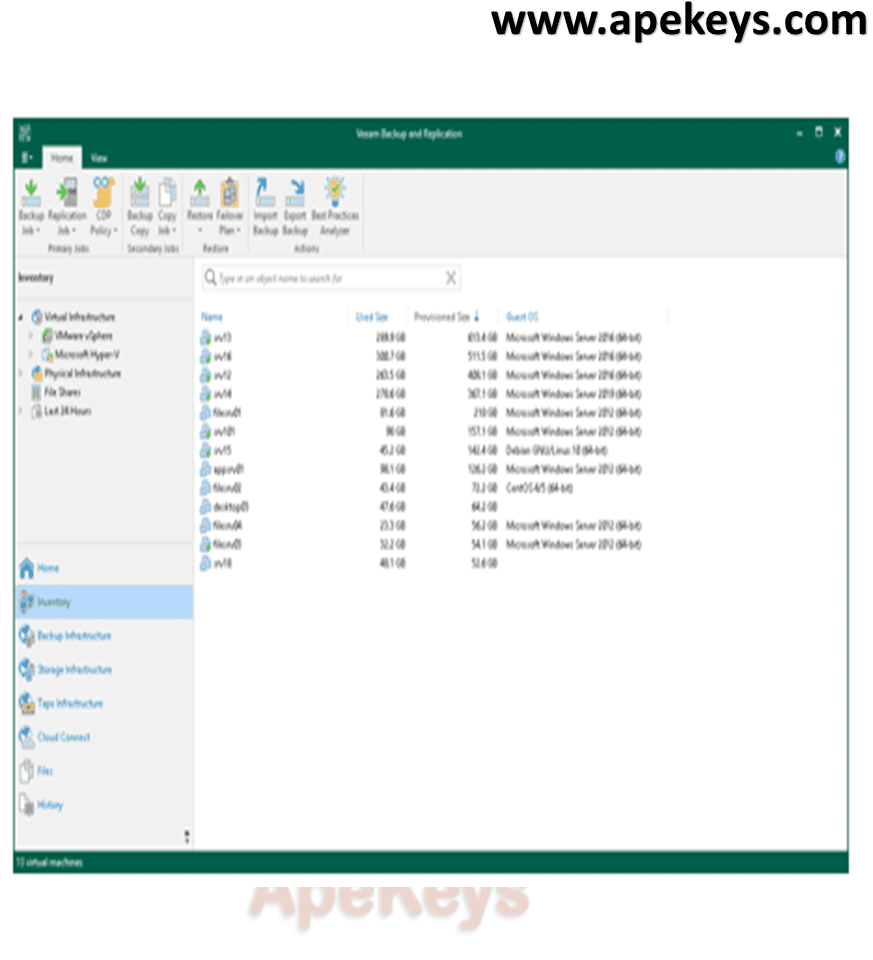Open the Tape Infrastructure view

pos(104,703)
